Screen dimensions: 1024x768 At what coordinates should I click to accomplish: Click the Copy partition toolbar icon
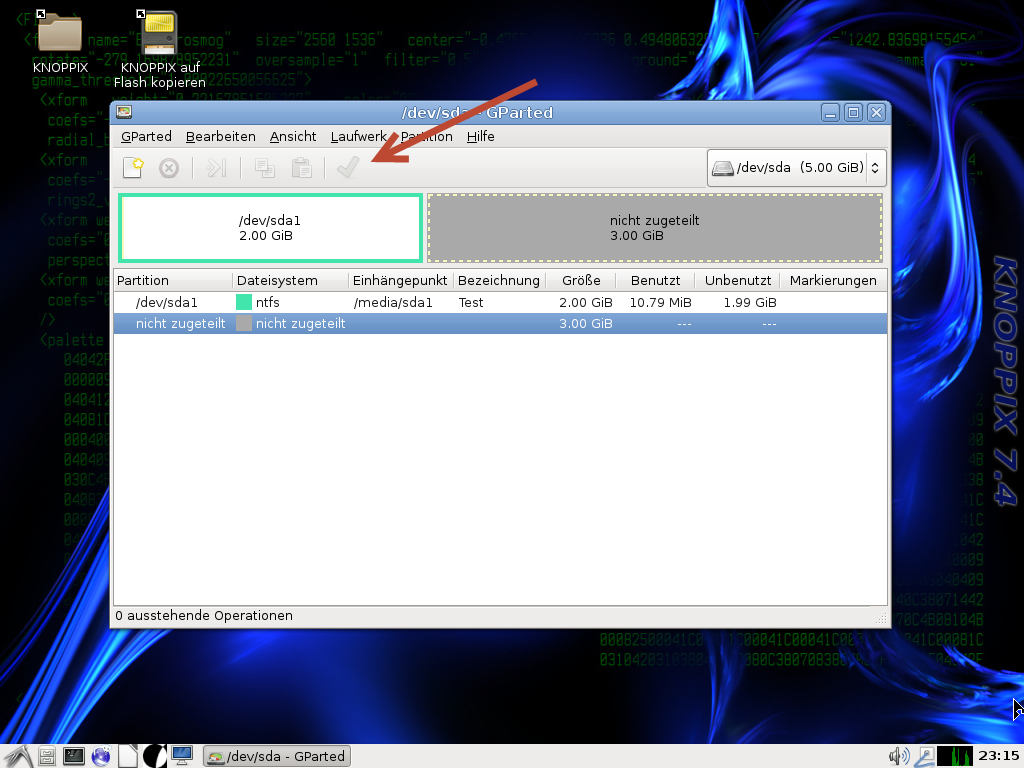[x=264, y=168]
